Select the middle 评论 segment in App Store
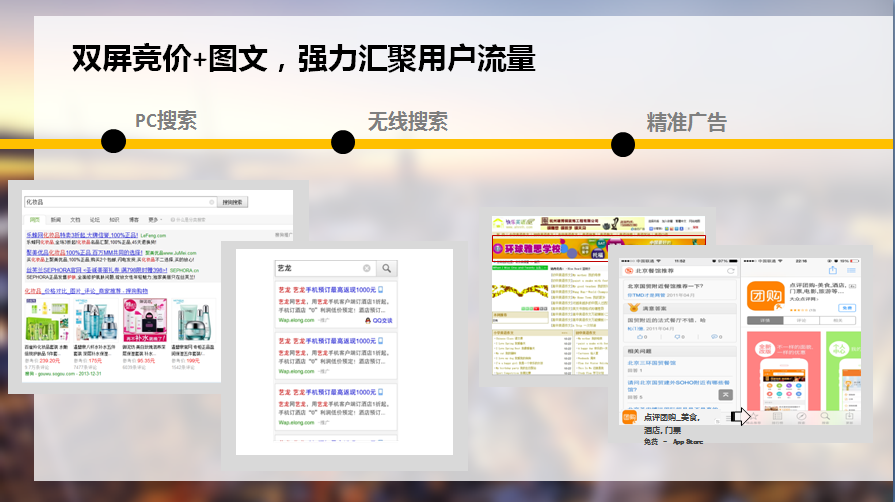This screenshot has height=502, width=895. [801, 321]
